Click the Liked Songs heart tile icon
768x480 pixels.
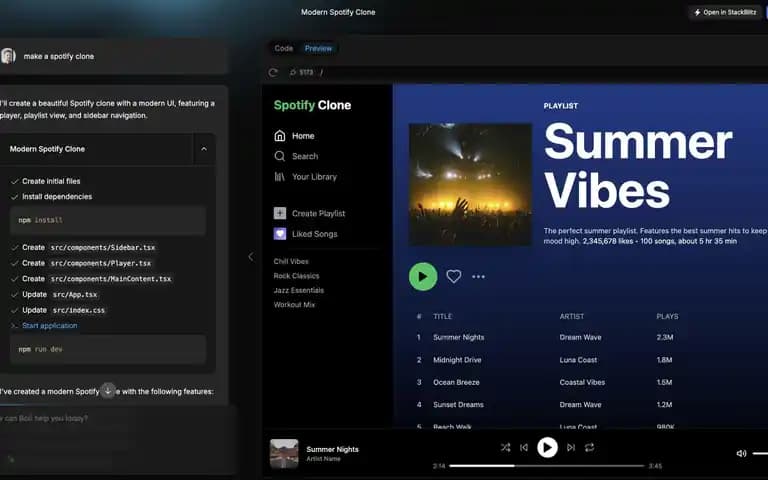tap(280, 234)
